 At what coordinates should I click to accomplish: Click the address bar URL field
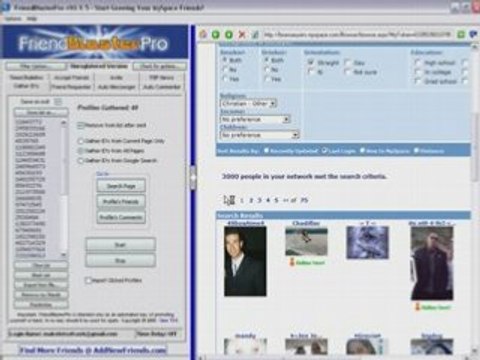coord(357,34)
